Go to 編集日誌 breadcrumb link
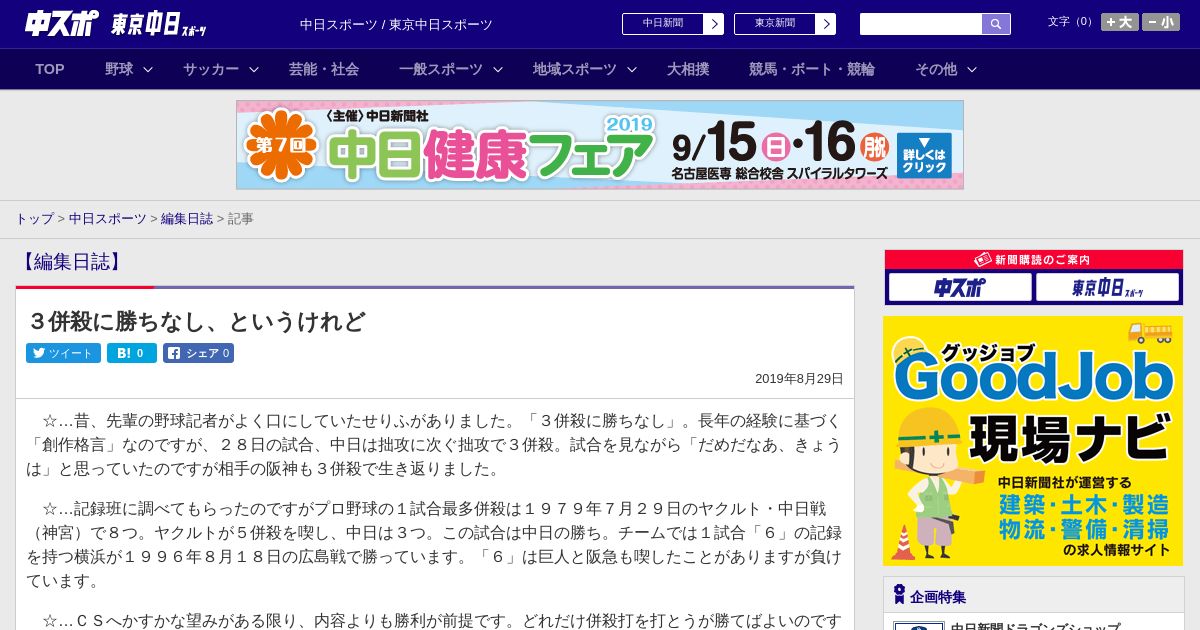Viewport: 1200px width, 630px height. pyautogui.click(x=187, y=218)
